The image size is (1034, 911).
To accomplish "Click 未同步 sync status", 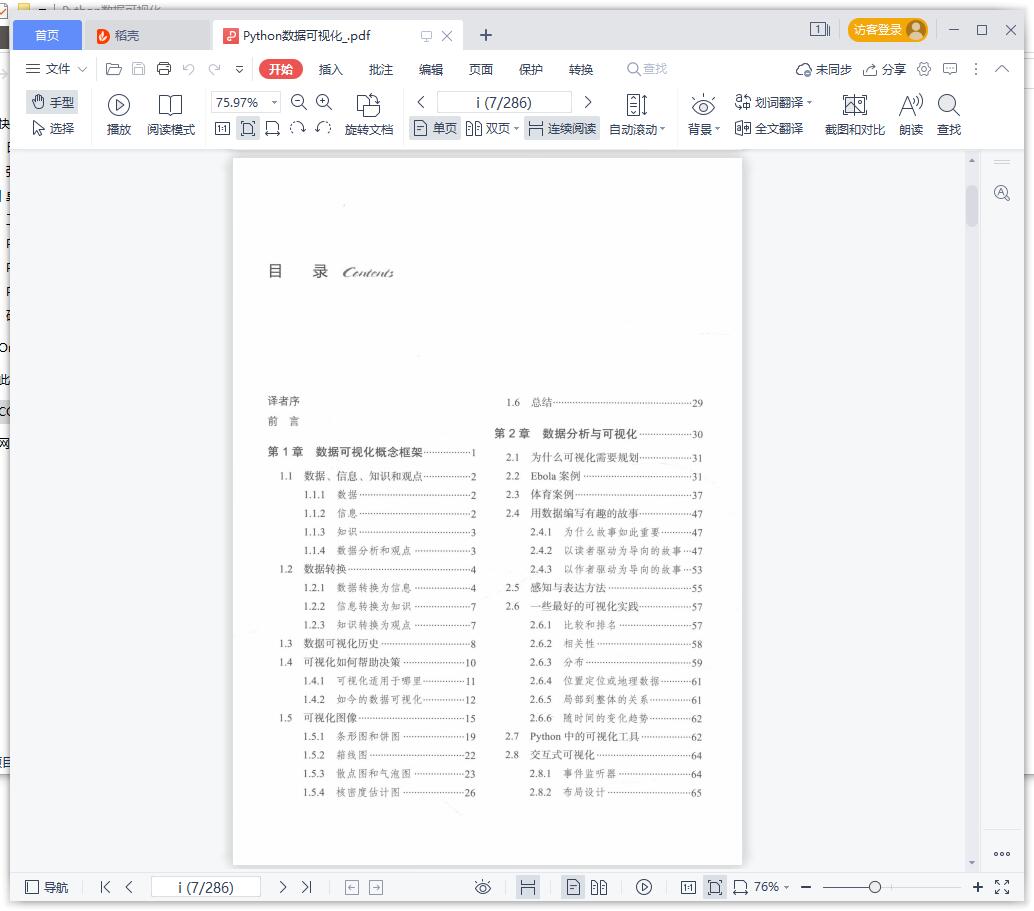I will click(x=824, y=69).
